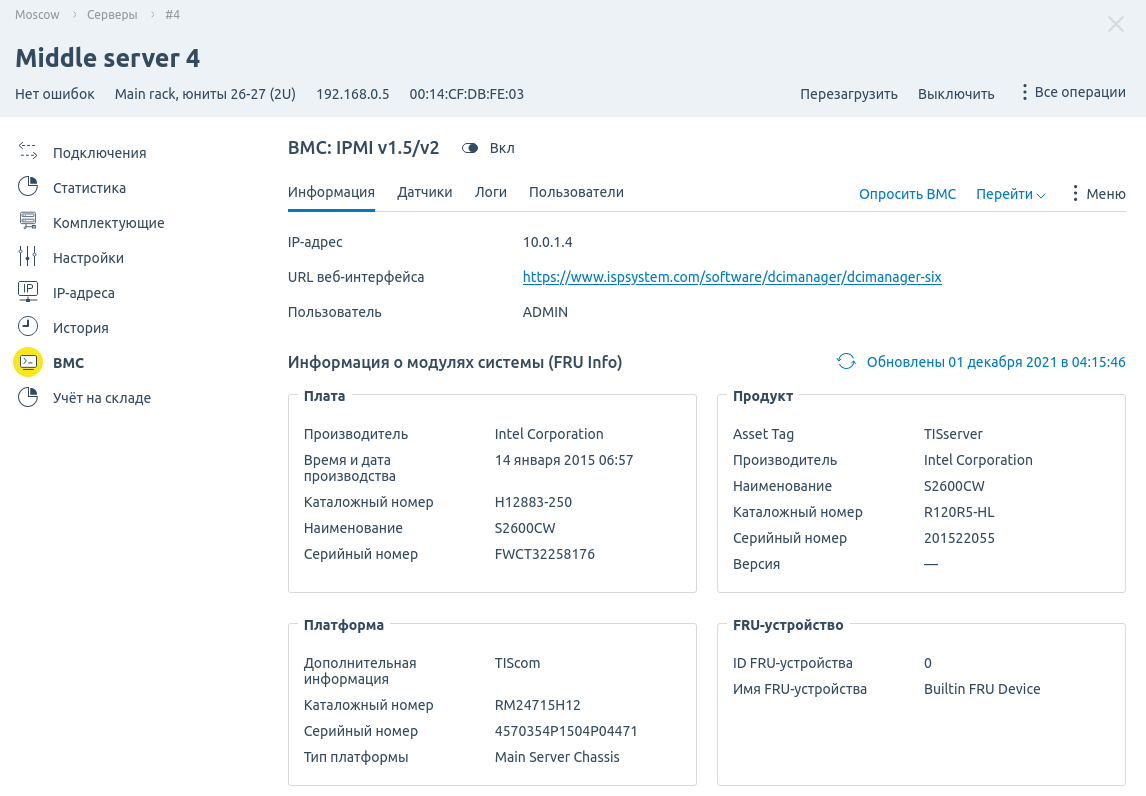The image size is (1146, 796).
Task: Click the Builtin FRU Device value
Action: pos(982,689)
